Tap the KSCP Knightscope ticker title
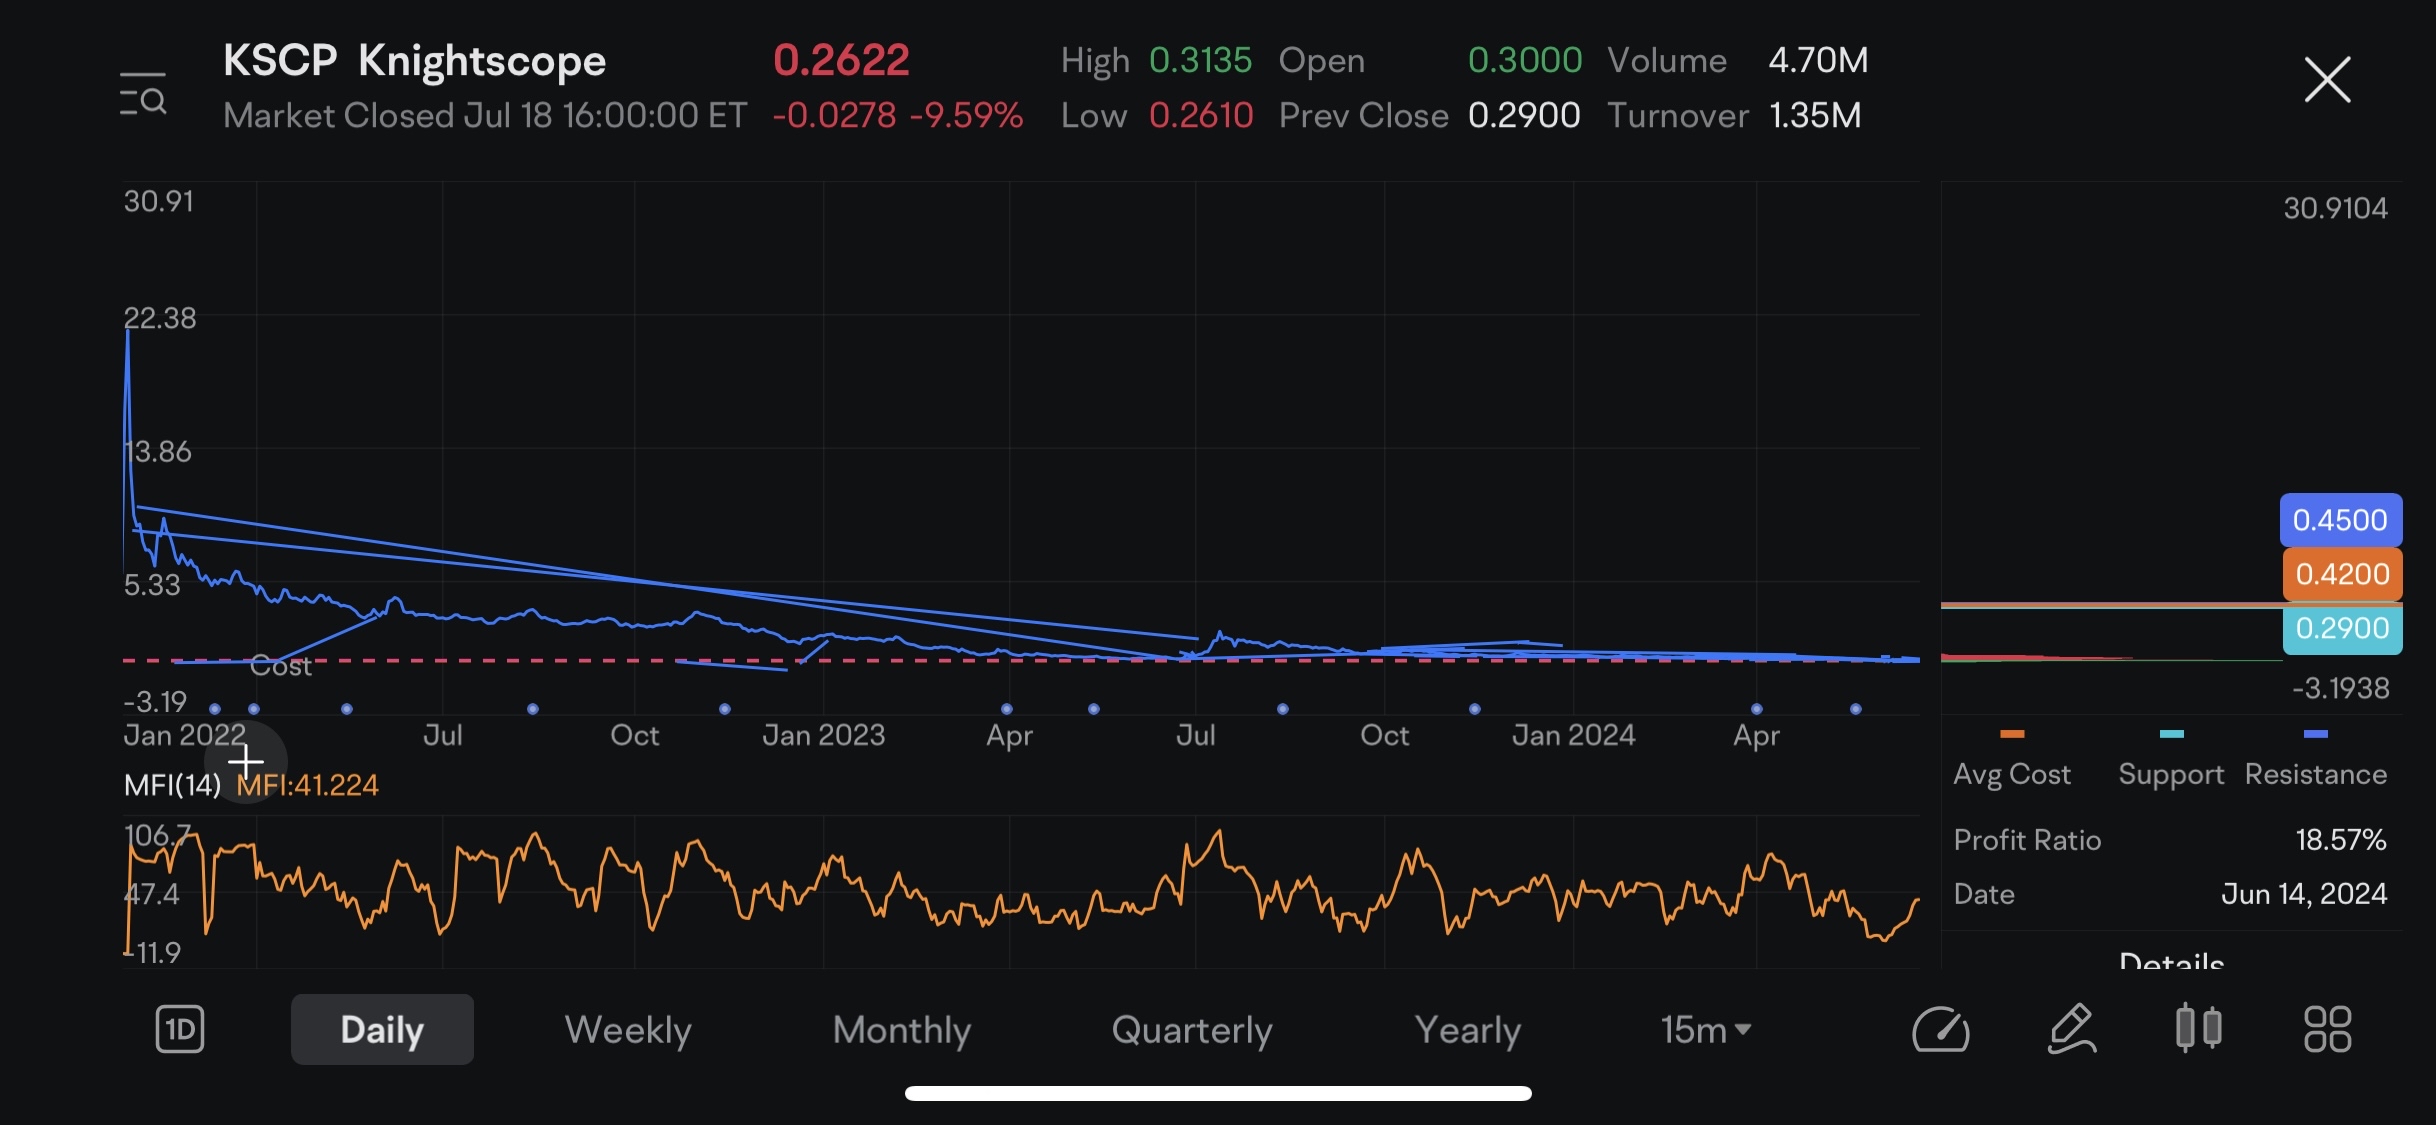This screenshot has width=2436, height=1125. pos(414,61)
